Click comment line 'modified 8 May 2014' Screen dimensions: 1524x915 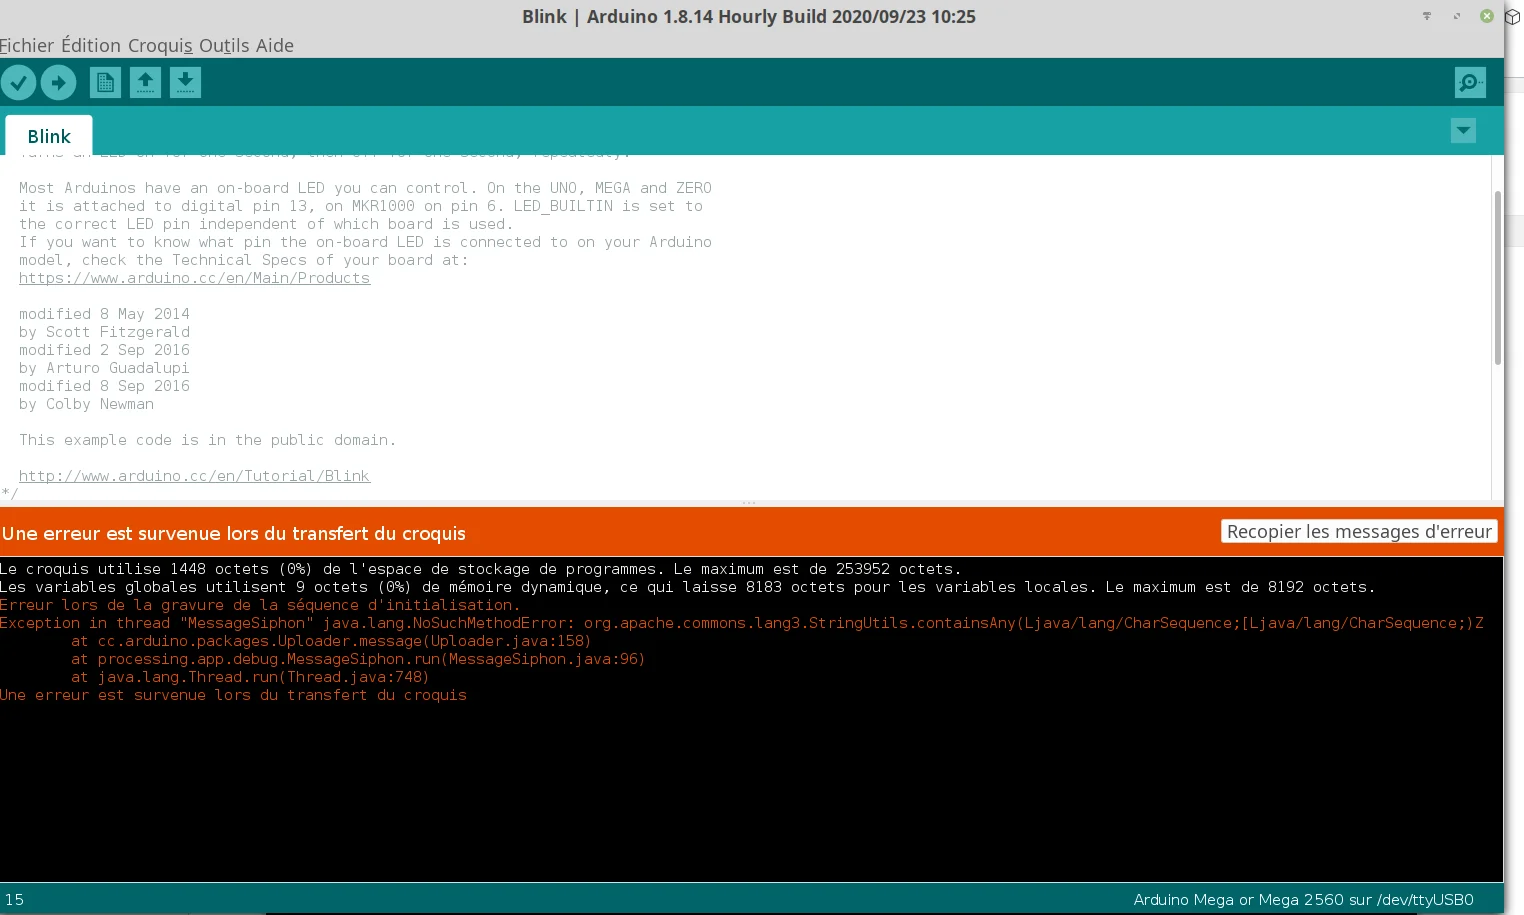[x=104, y=314]
